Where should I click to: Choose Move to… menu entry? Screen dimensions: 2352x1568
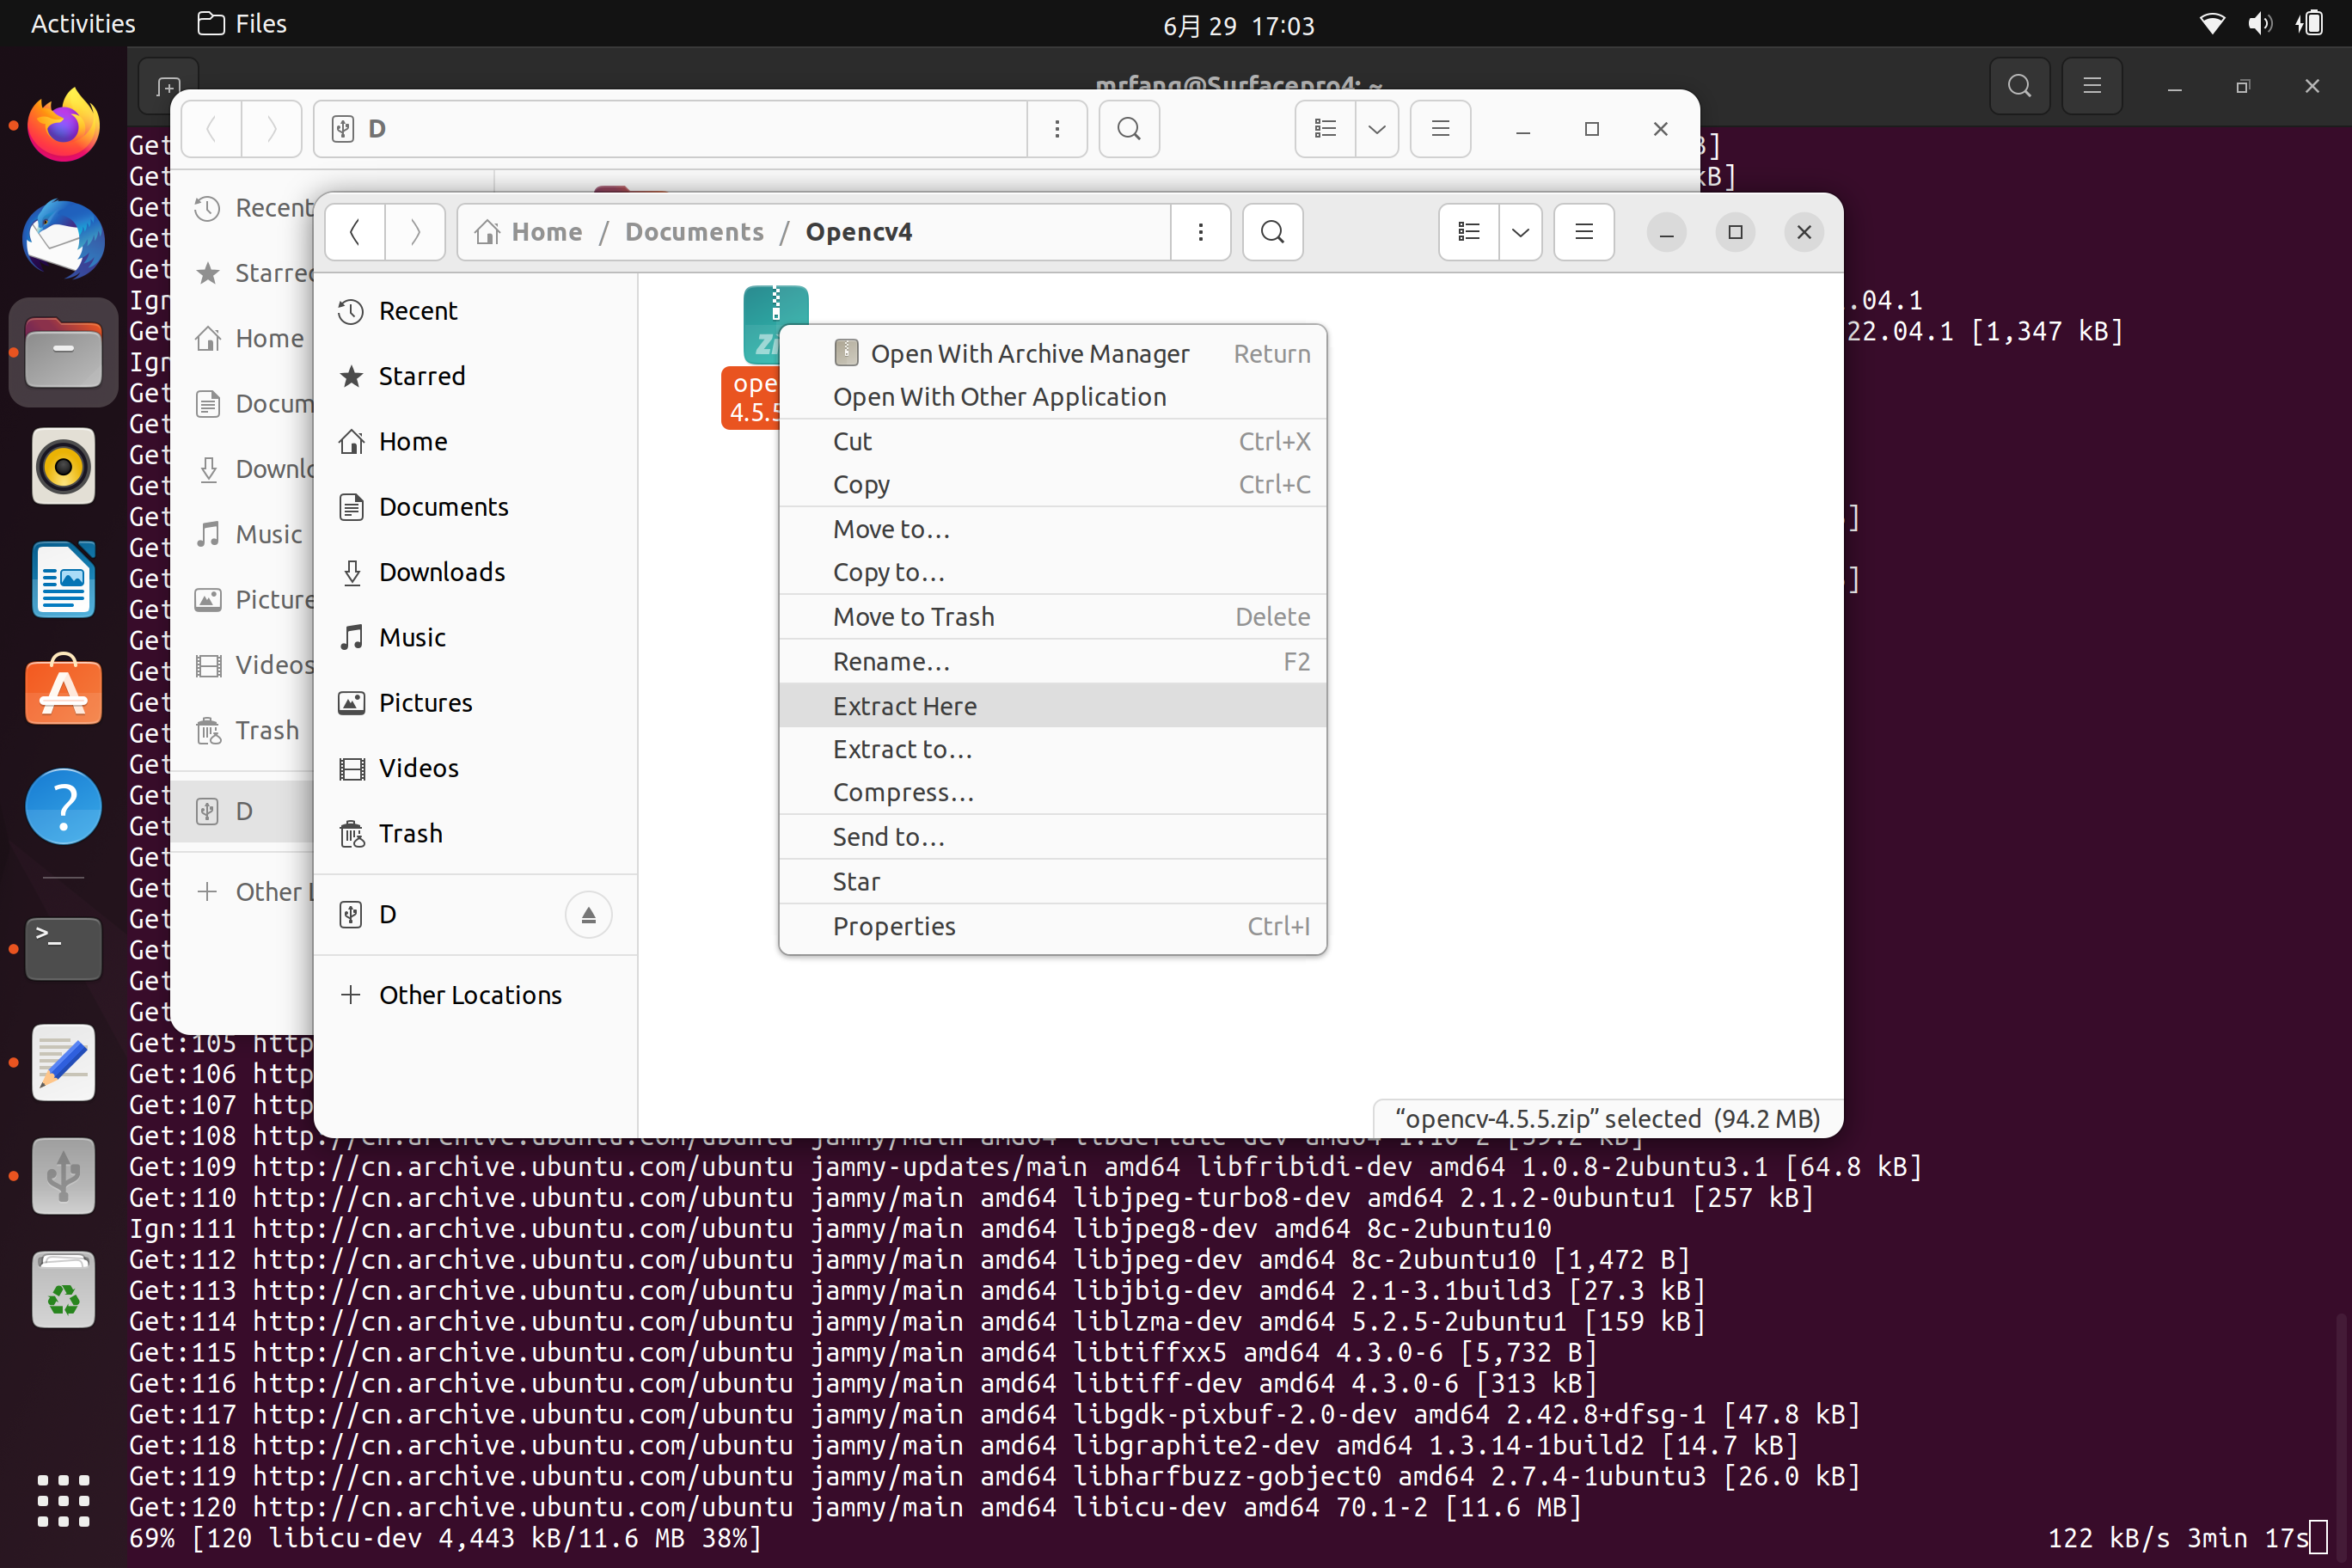pos(1052,529)
